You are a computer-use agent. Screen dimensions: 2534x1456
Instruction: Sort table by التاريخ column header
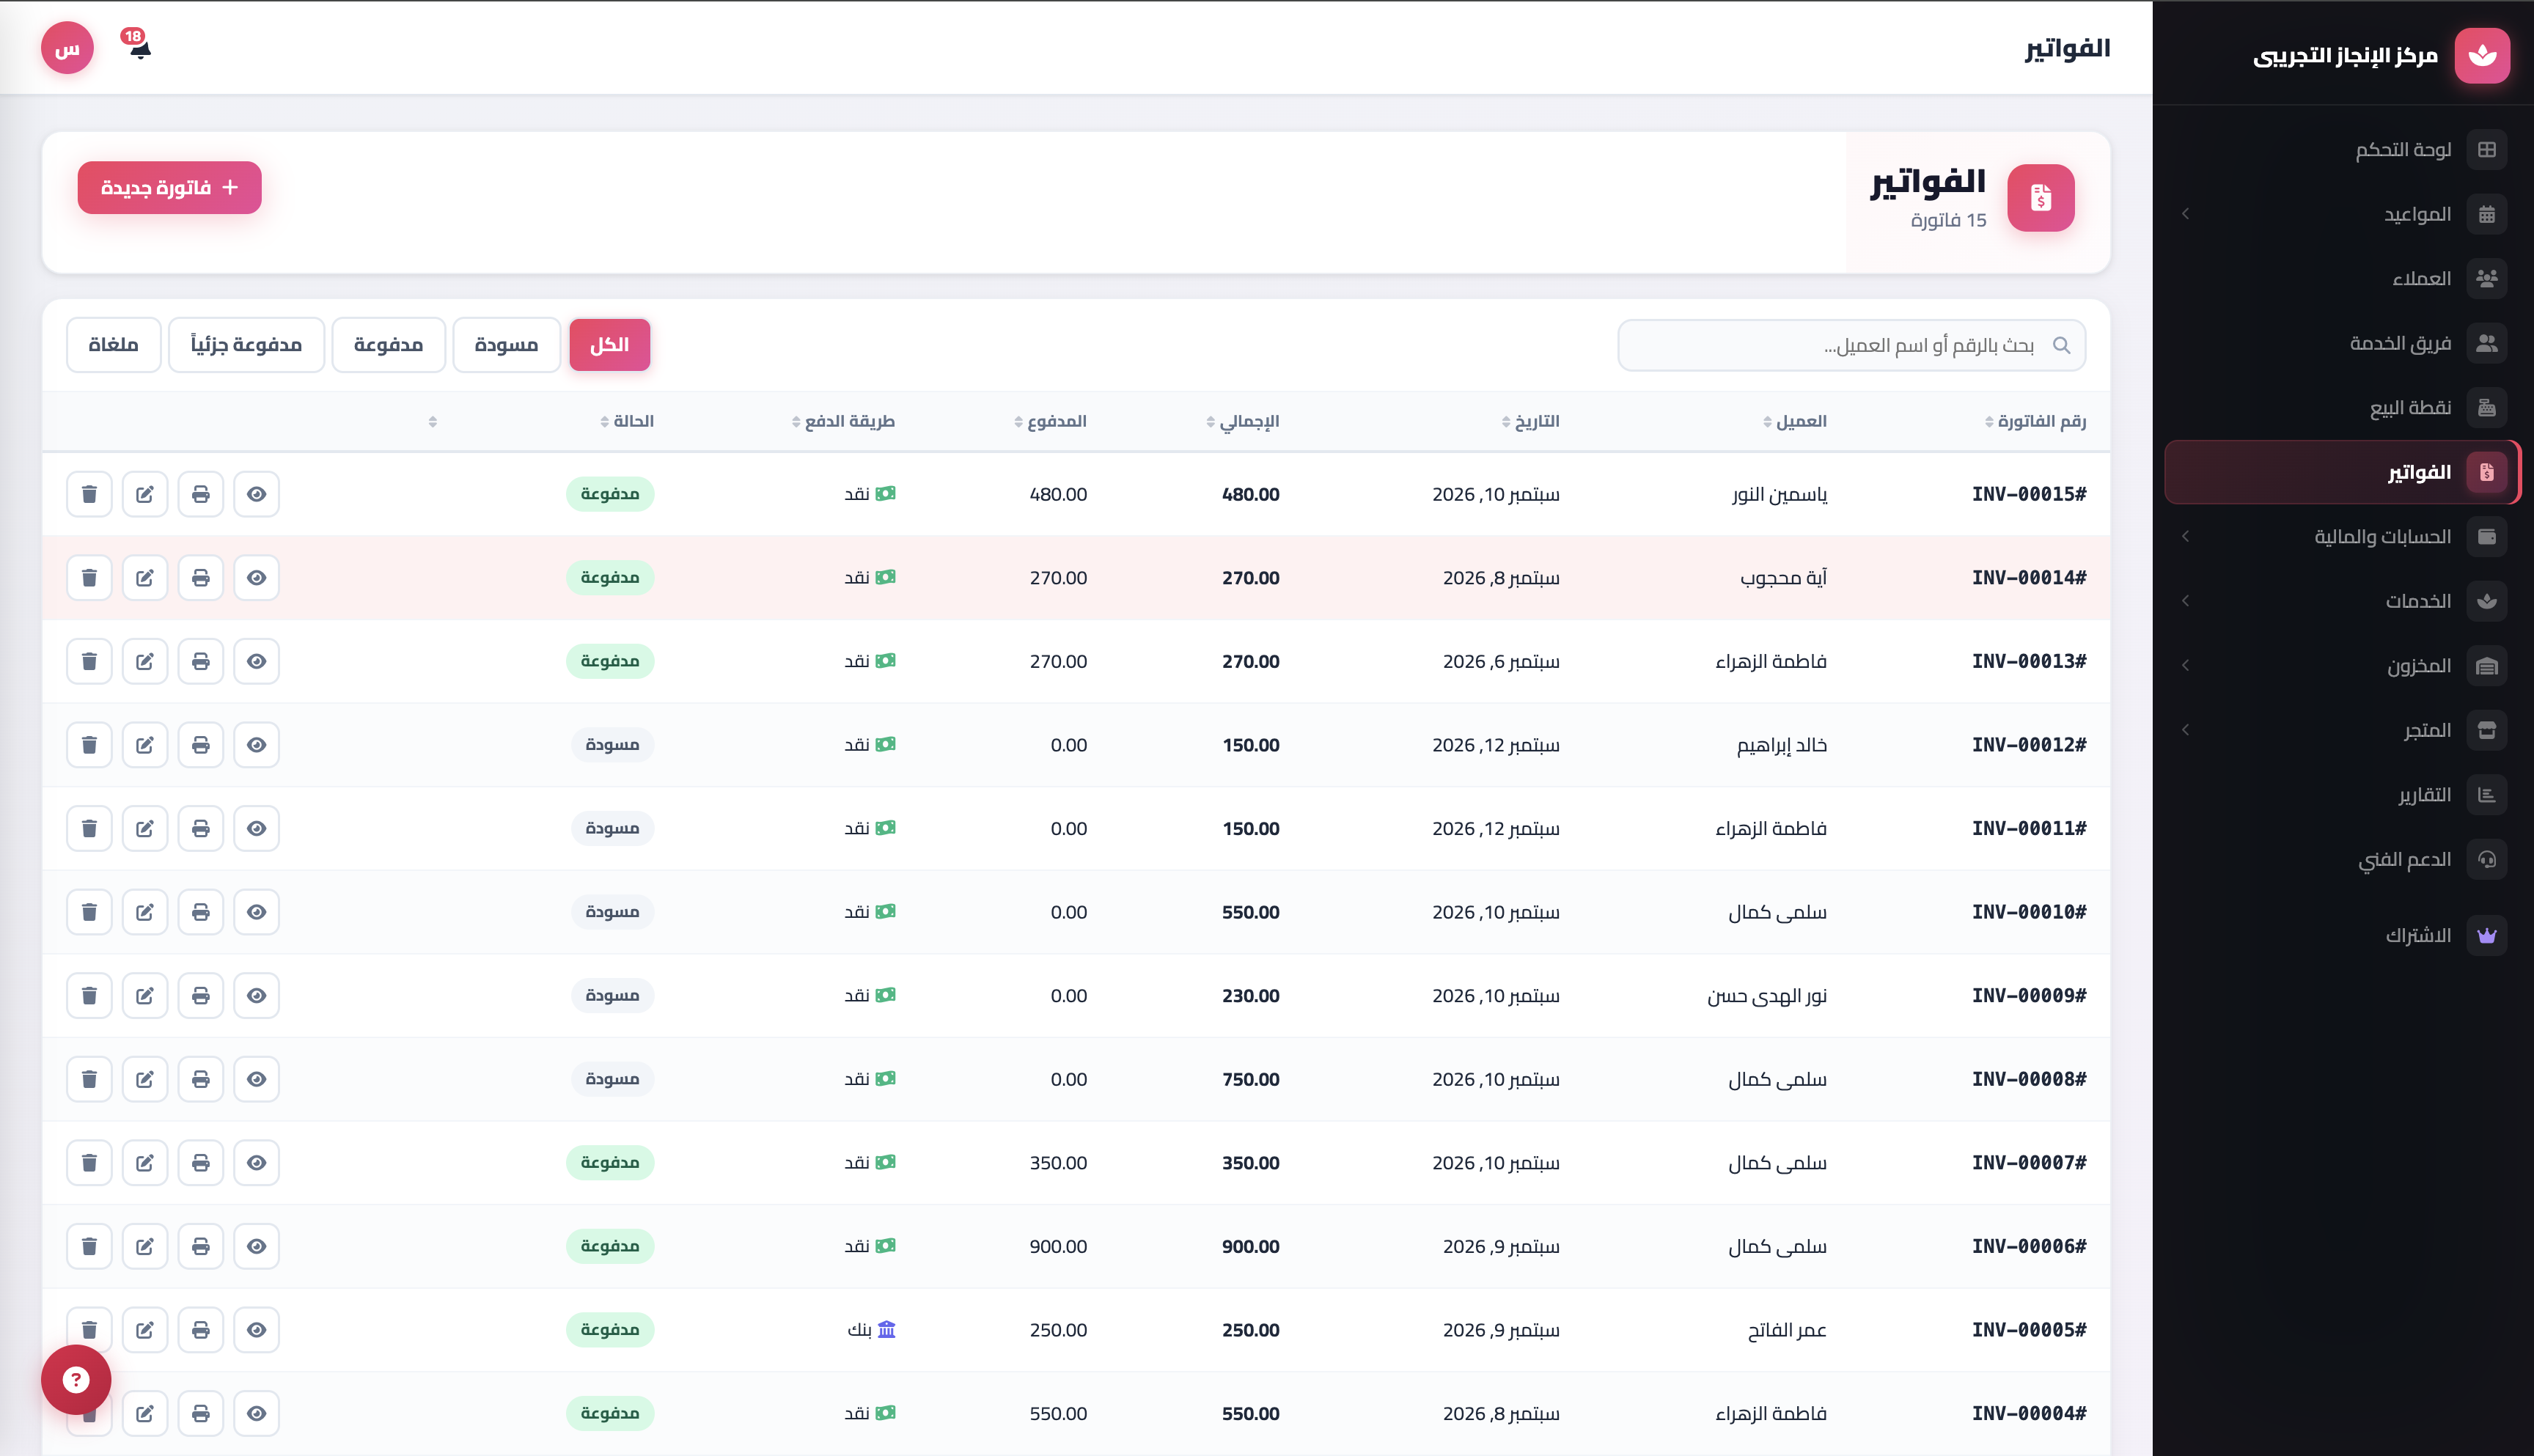point(1531,421)
